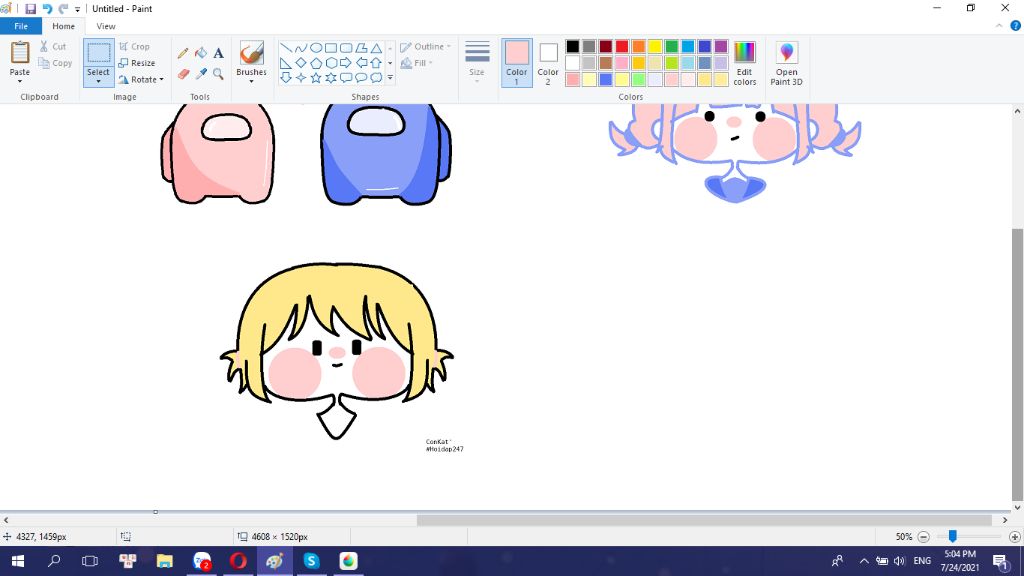This screenshot has width=1024, height=576.
Task: Pick the Rounded rectangle shape
Action: pyautogui.click(x=346, y=48)
